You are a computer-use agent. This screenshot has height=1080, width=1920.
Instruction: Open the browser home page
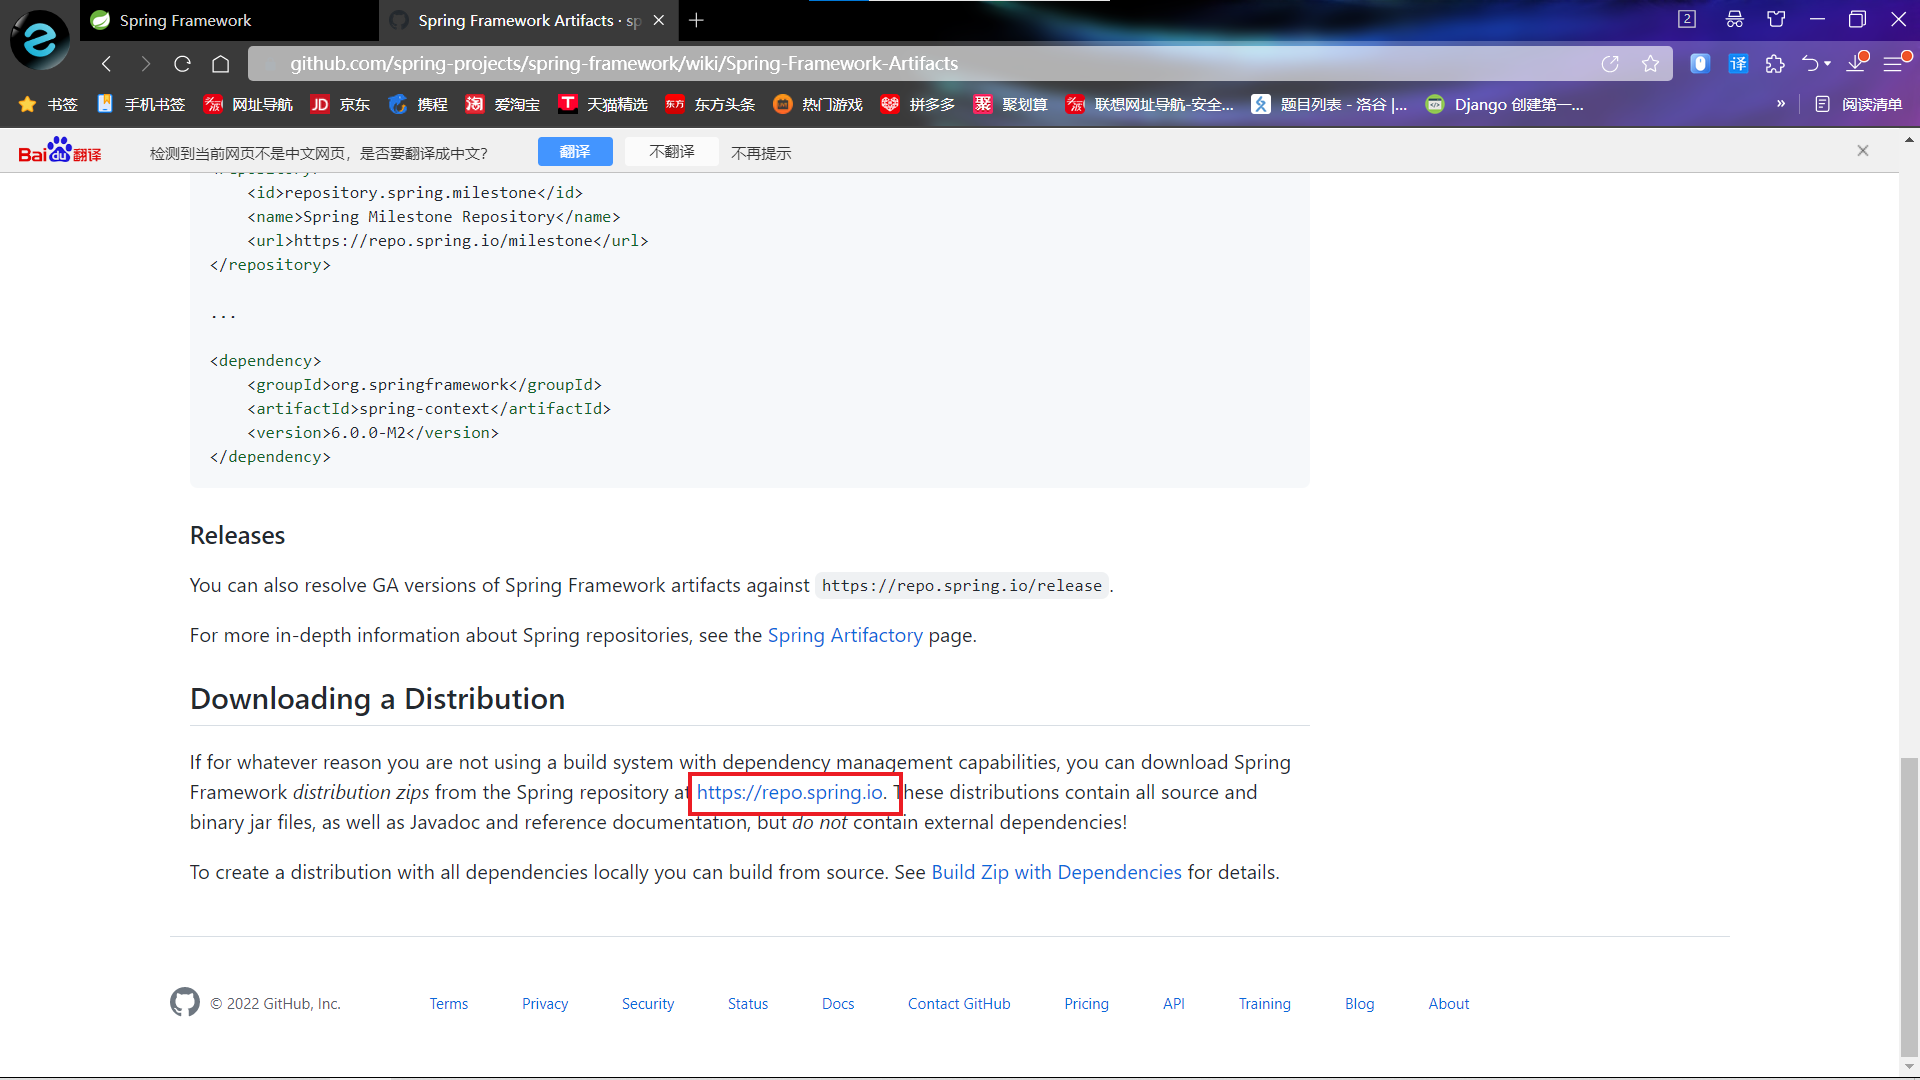(x=221, y=64)
